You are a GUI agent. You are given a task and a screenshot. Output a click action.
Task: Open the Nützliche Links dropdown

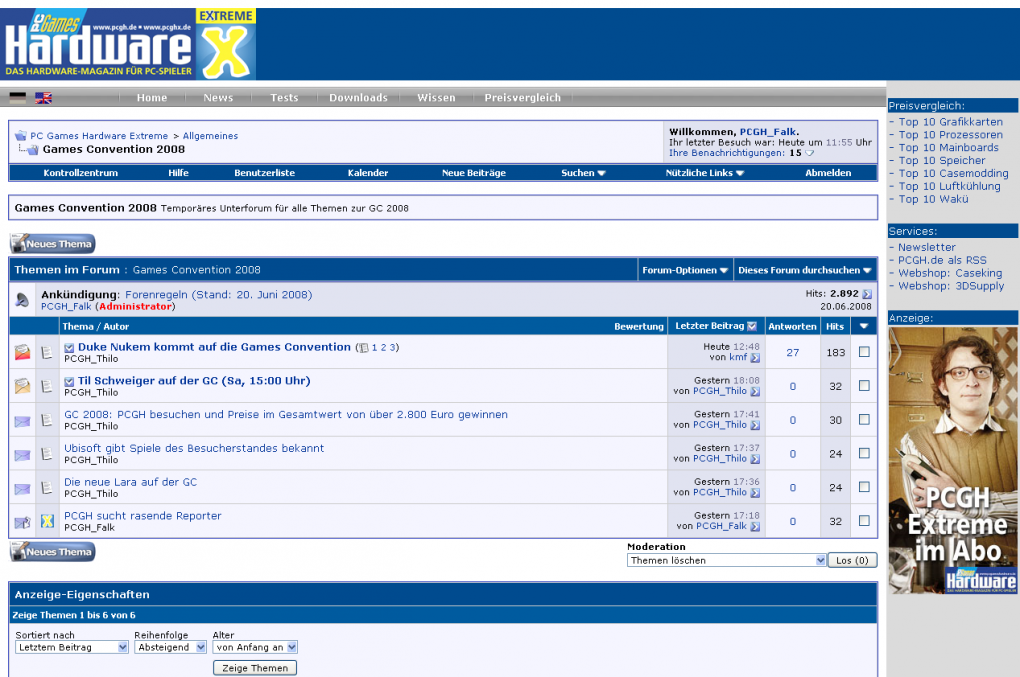705,173
